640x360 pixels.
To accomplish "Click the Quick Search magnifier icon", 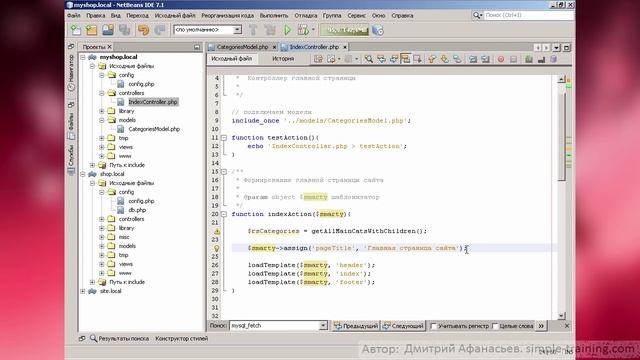I will pos(477,16).
